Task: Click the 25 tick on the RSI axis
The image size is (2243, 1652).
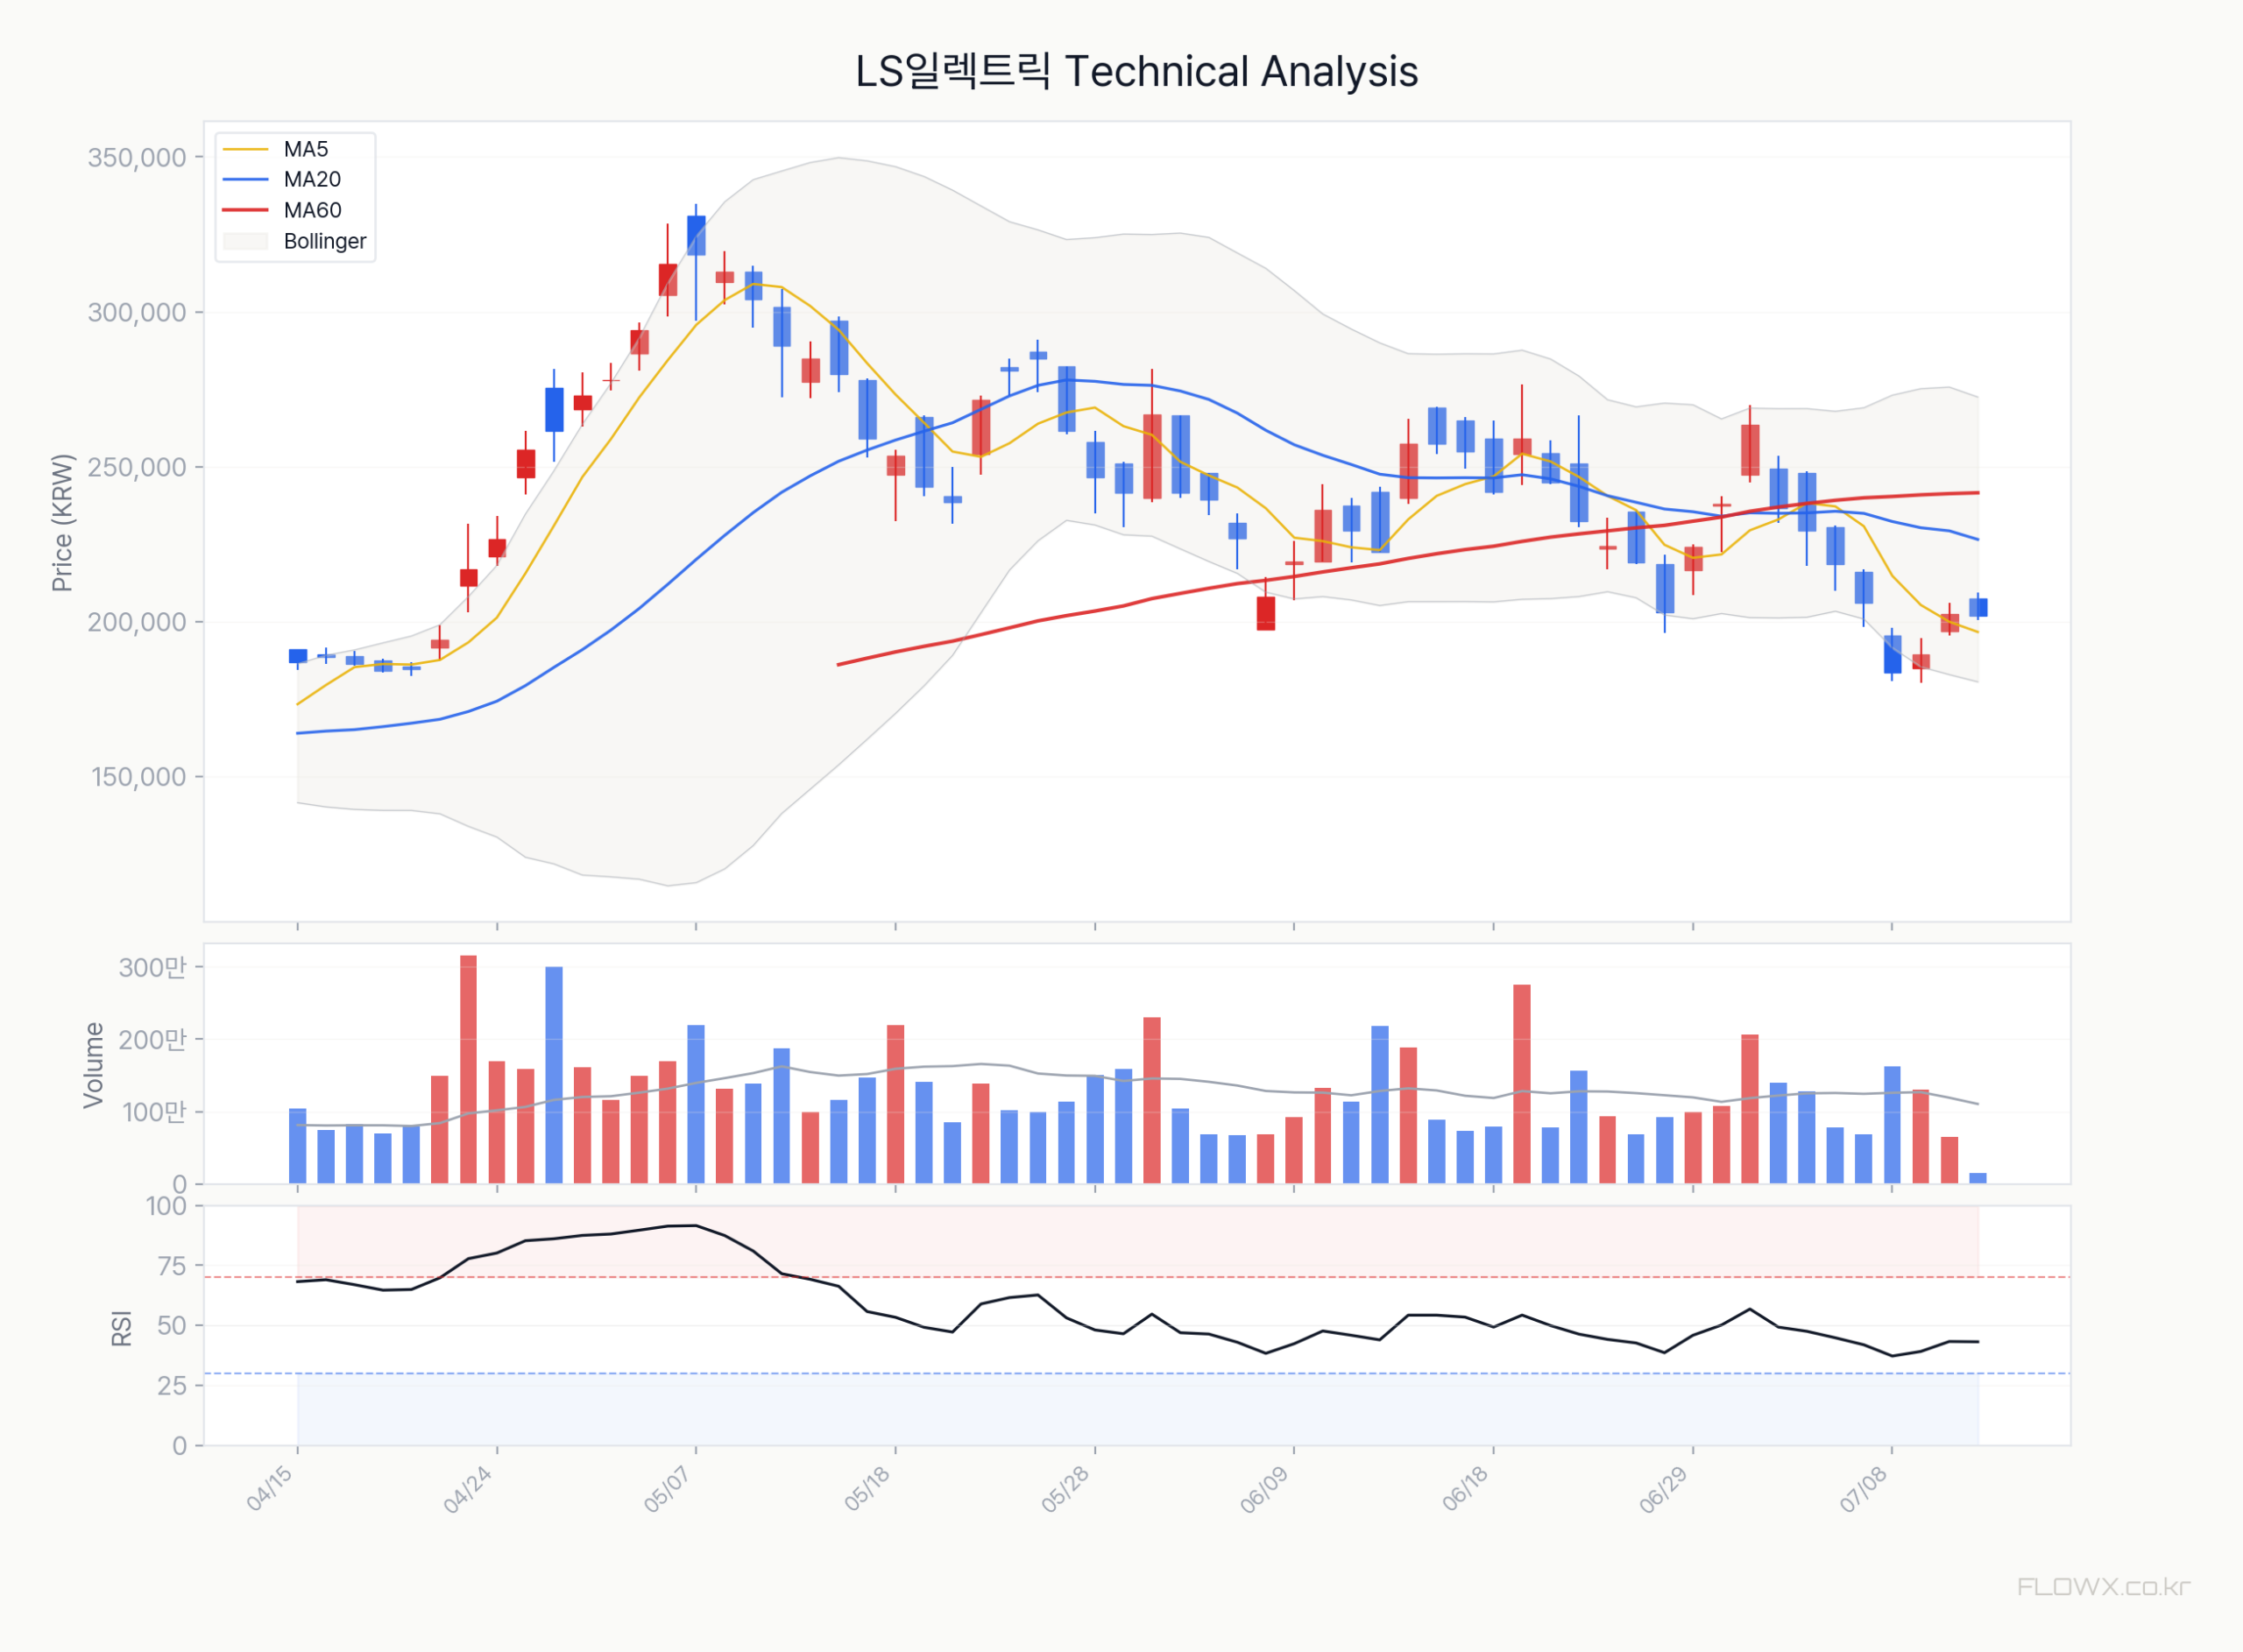Action: pyautogui.click(x=172, y=1386)
